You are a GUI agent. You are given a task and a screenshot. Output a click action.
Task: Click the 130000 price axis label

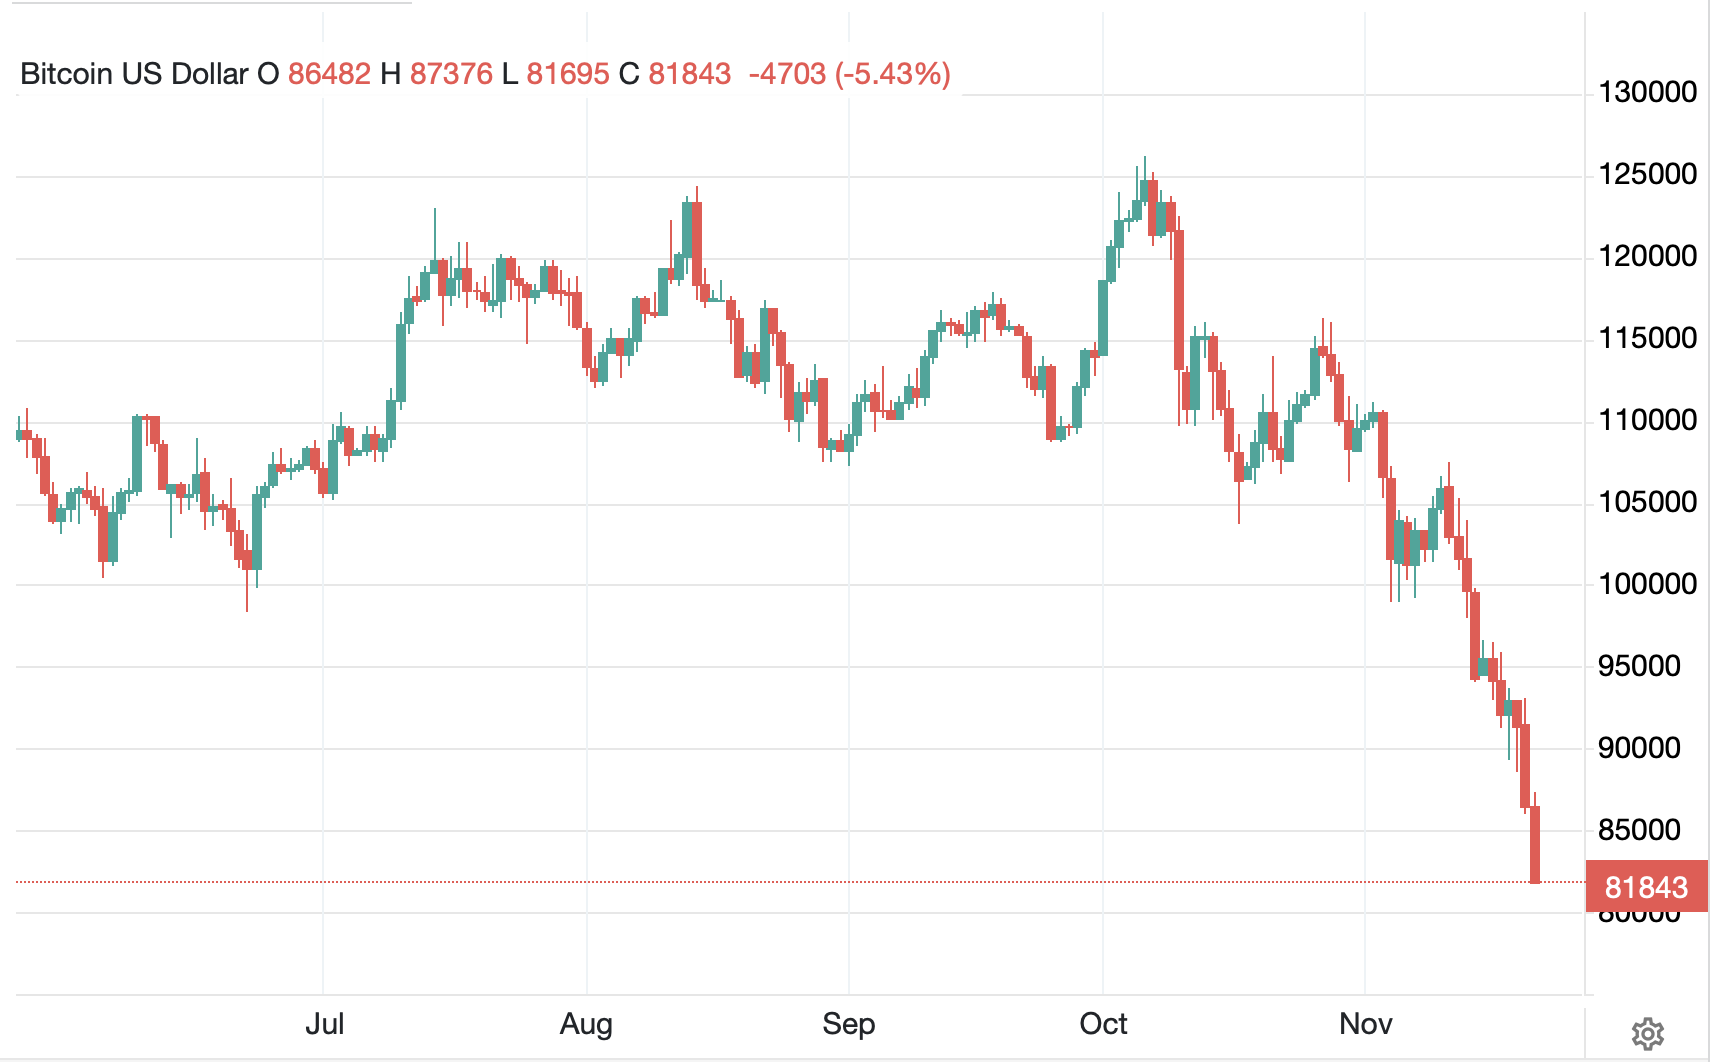(1647, 92)
